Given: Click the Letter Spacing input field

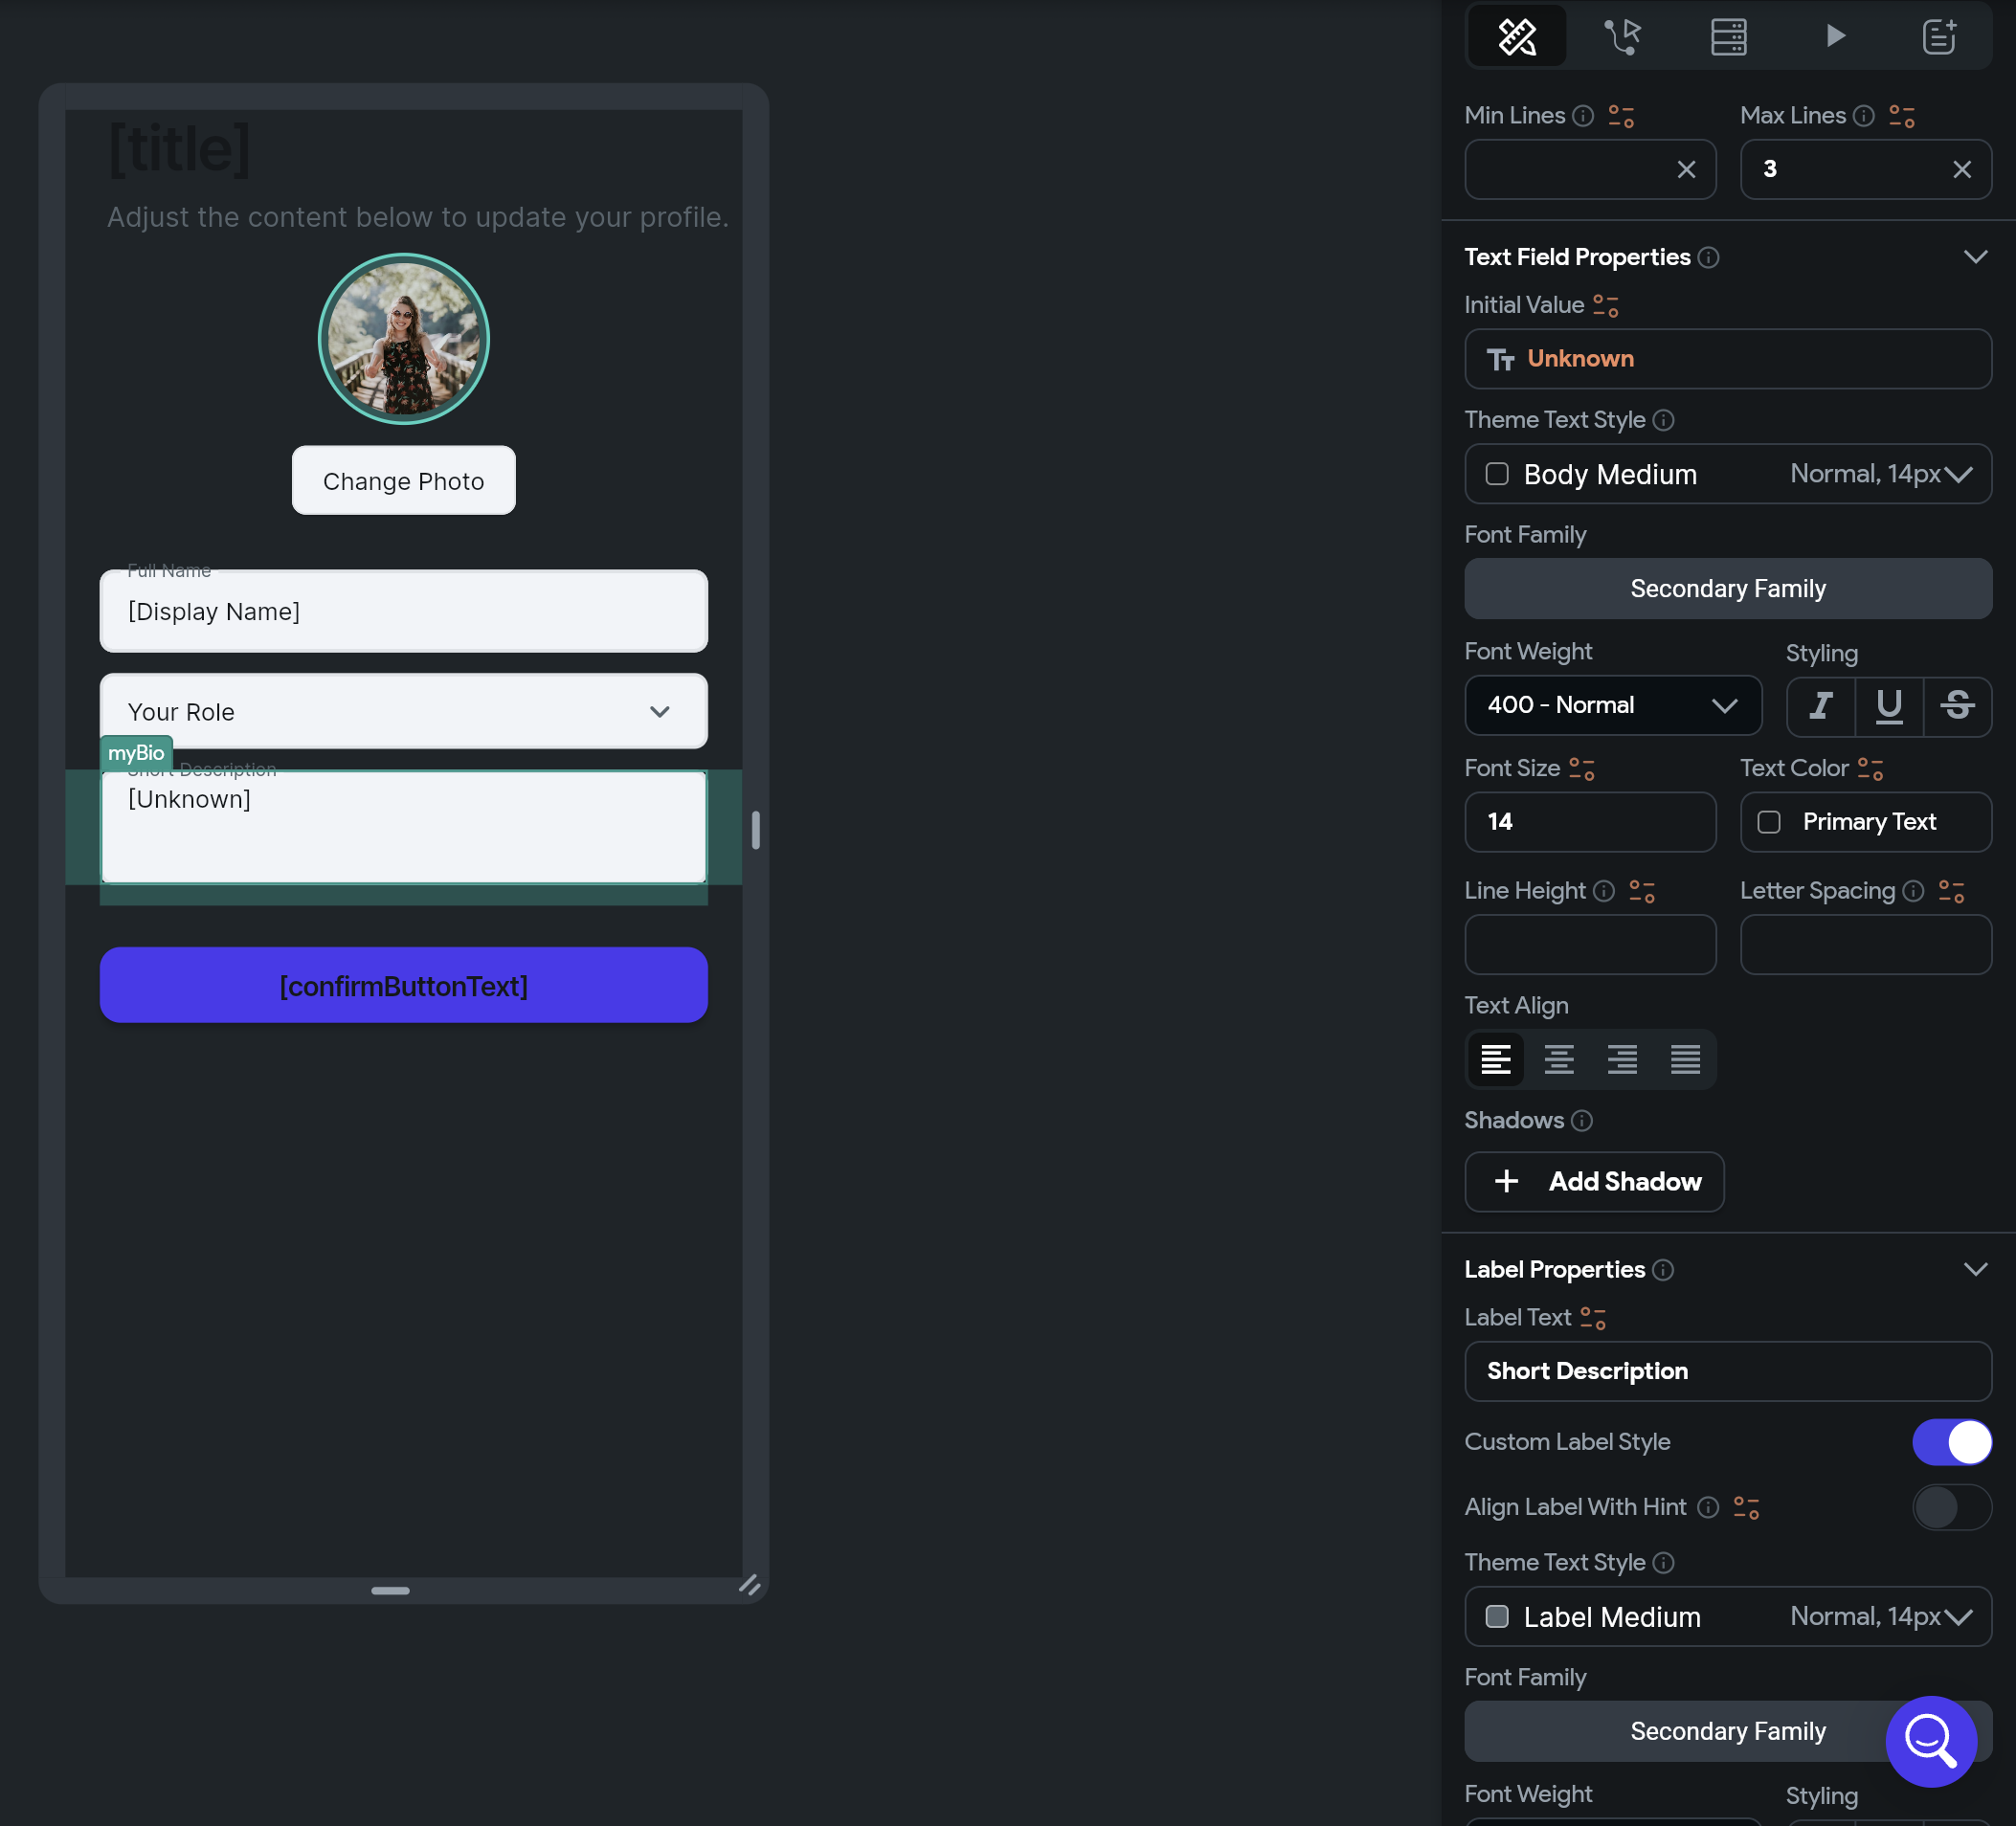Looking at the screenshot, I should point(1865,945).
